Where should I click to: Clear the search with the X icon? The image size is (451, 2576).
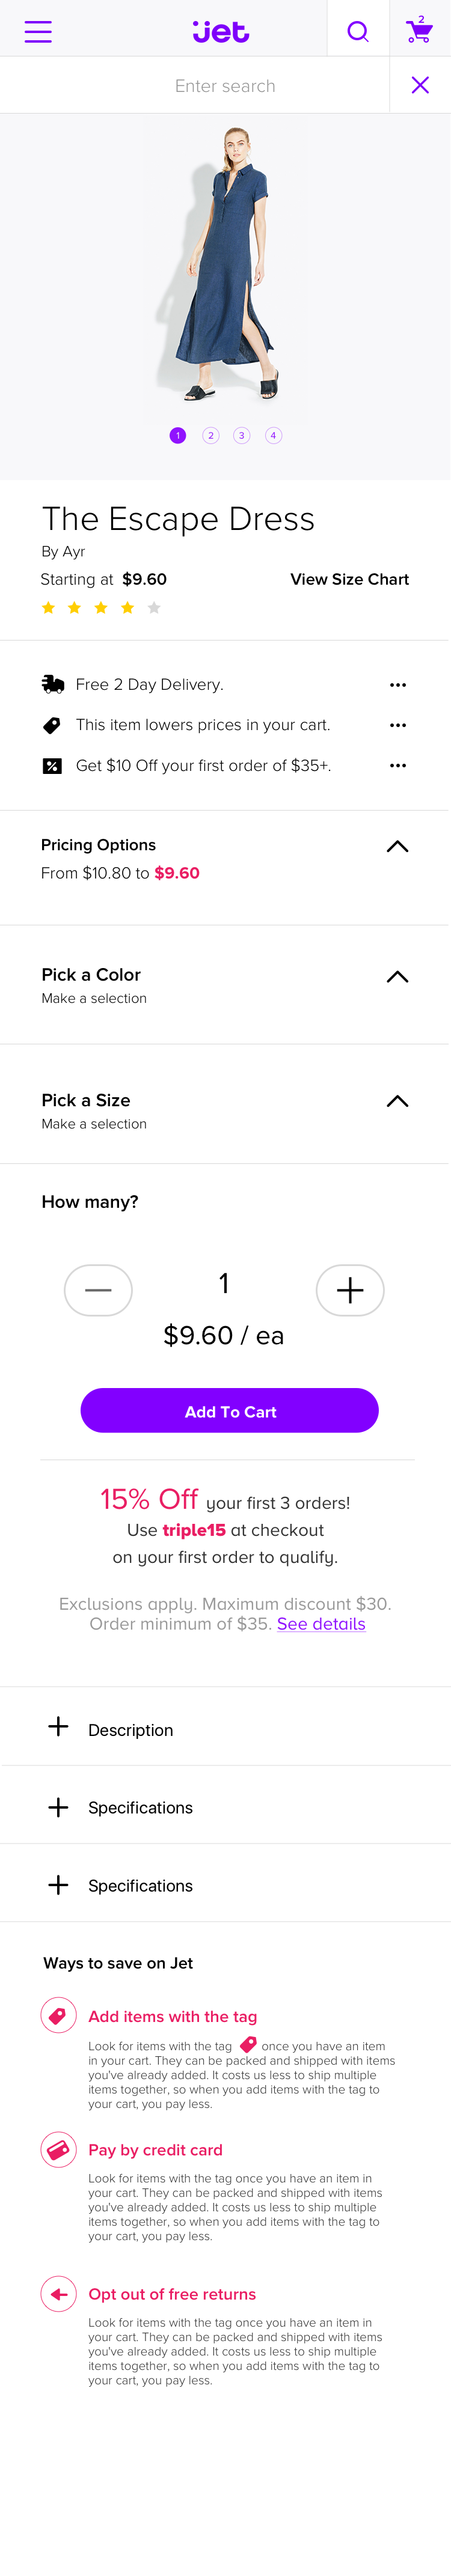pos(420,86)
